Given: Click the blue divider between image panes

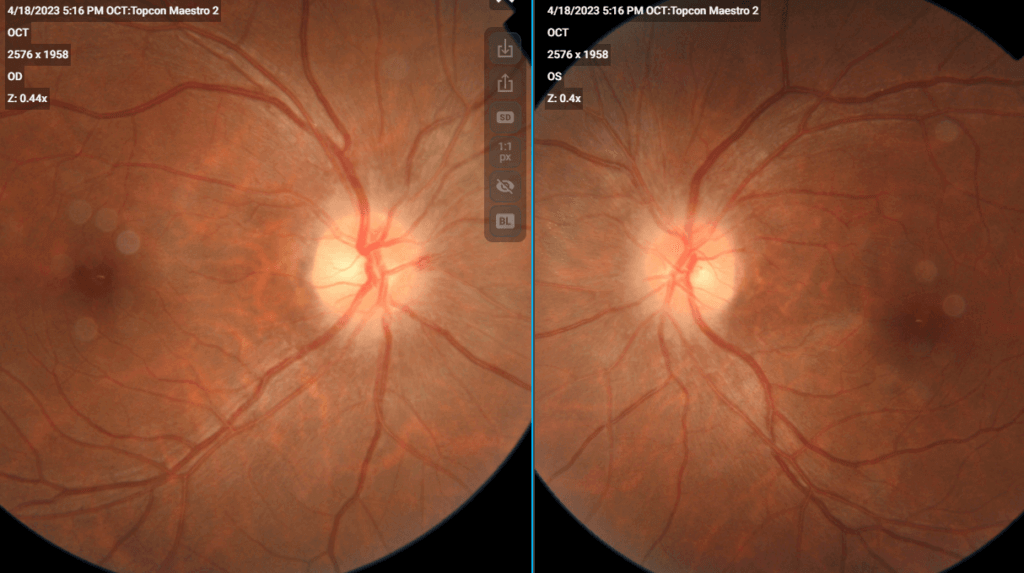Looking at the screenshot, I should 533,300.
